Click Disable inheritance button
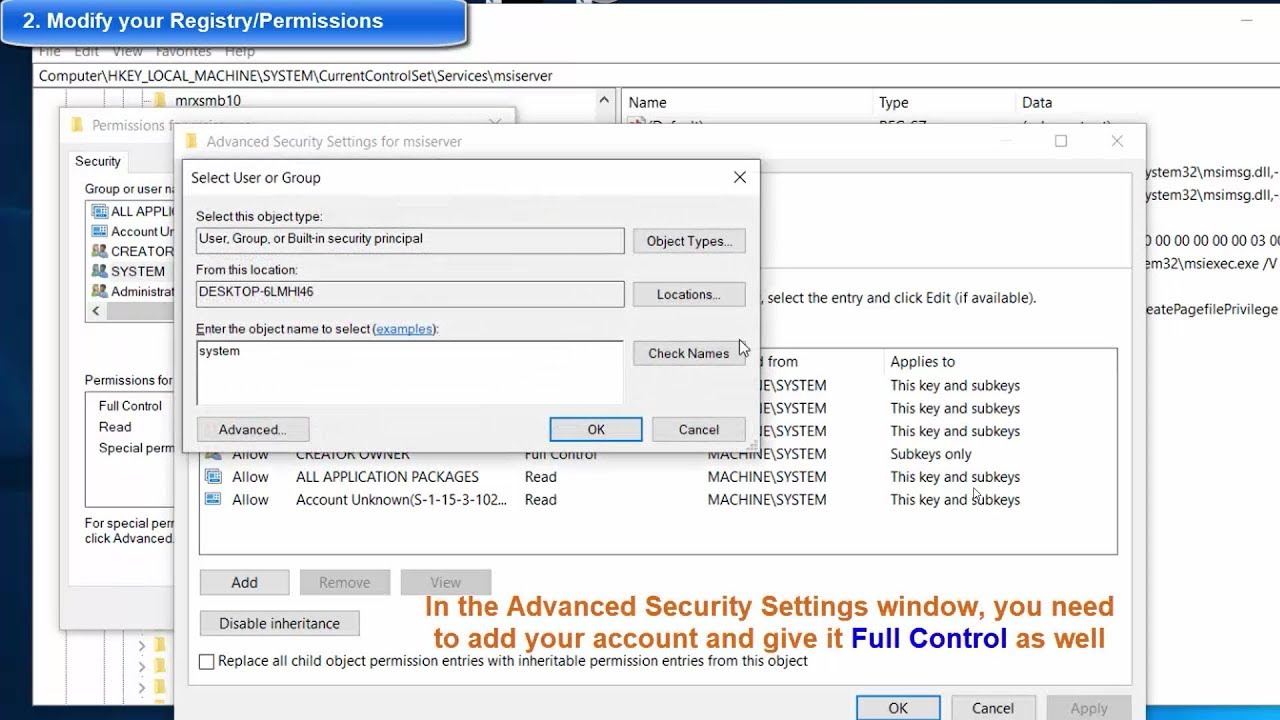 coord(279,623)
